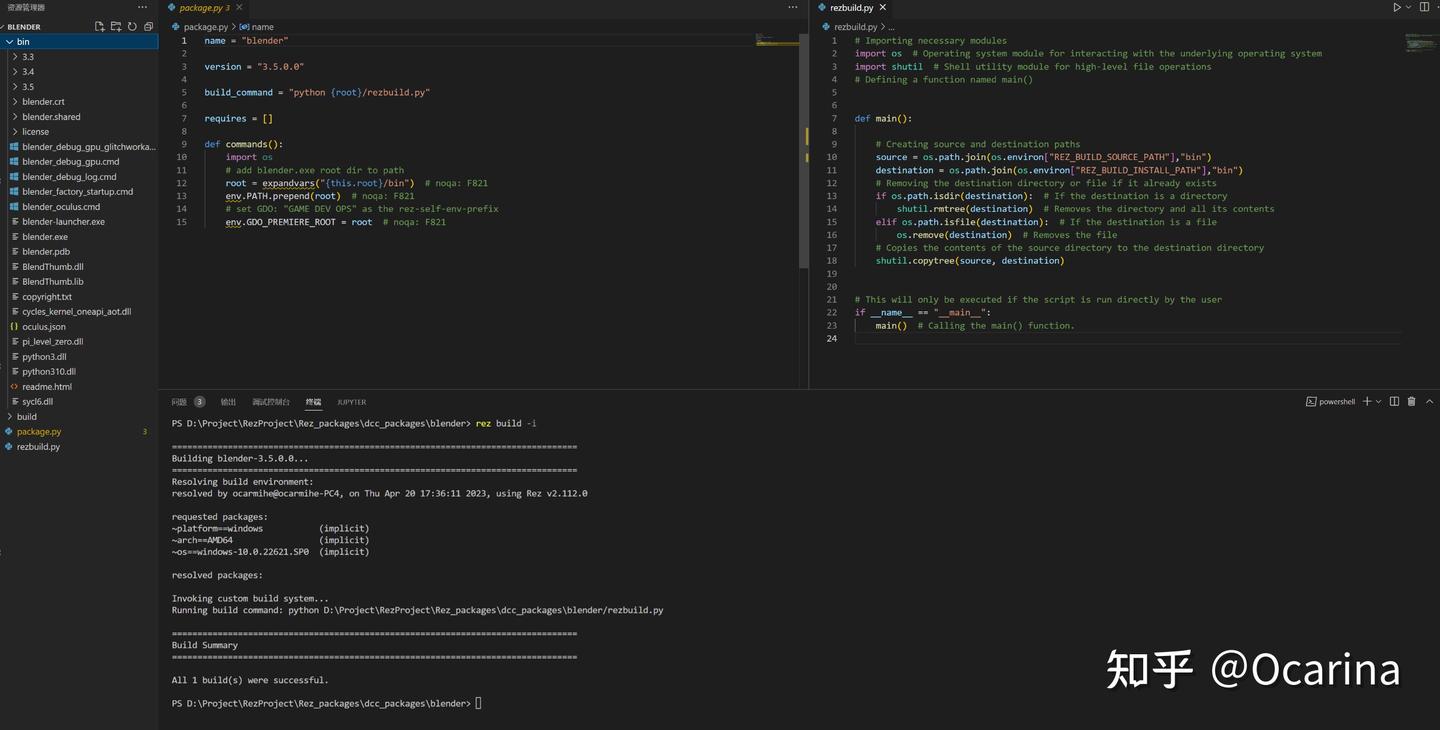Image resolution: width=1440 pixels, height=730 pixels.
Task: Expand the 3.5 folder
Action: coord(27,87)
